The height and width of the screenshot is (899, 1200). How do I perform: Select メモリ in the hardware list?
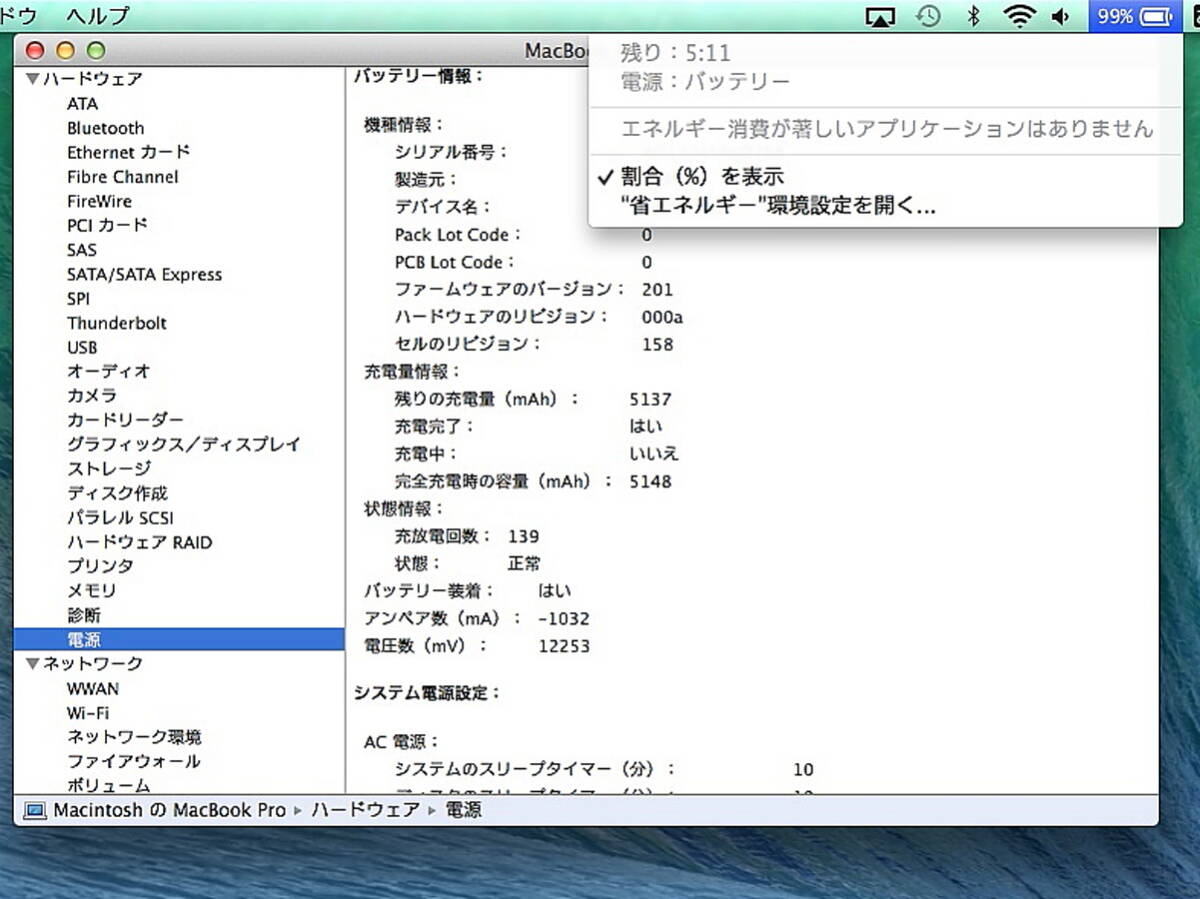(92, 591)
